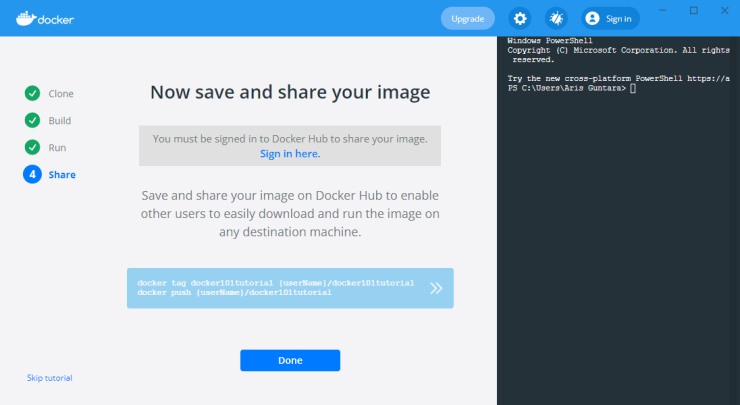Click the step 4 circle icon
This screenshot has height=405, width=740.
click(x=33, y=174)
